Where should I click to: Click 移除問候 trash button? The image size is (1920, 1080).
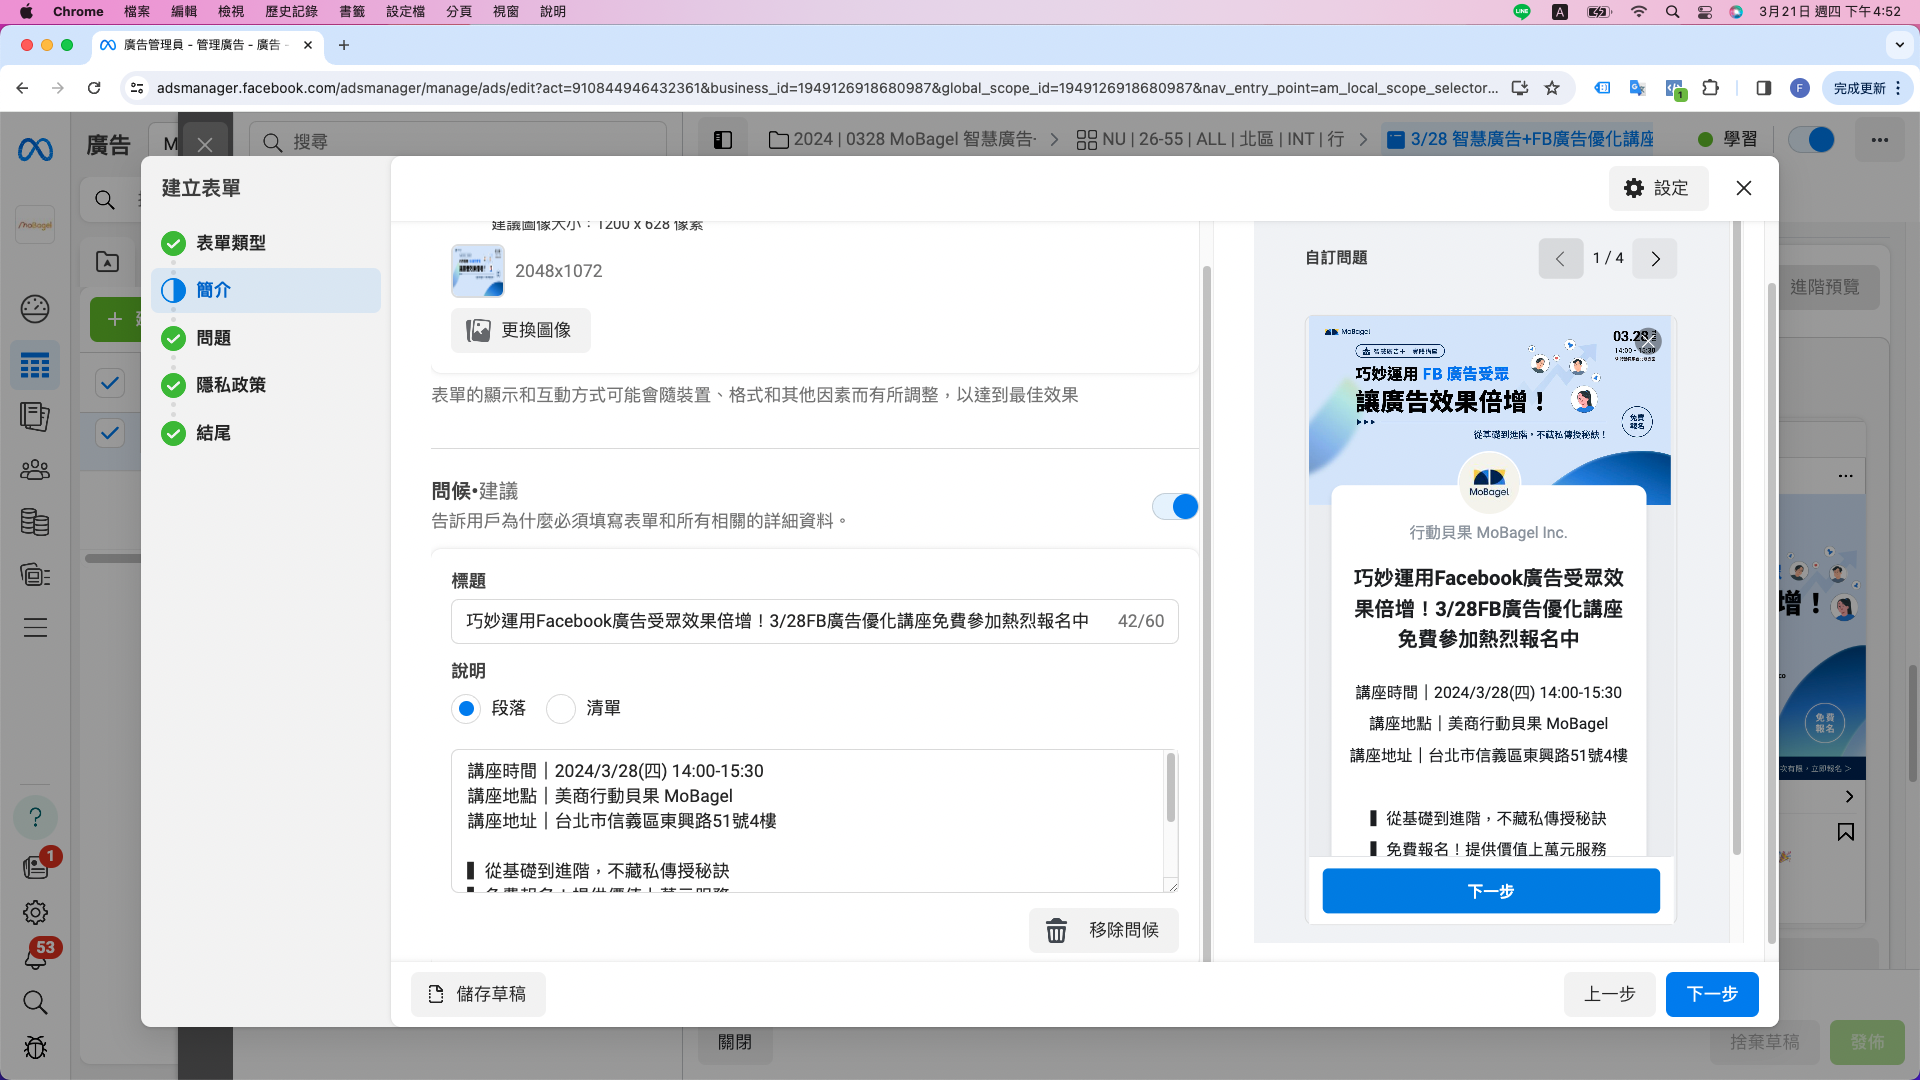(1103, 930)
